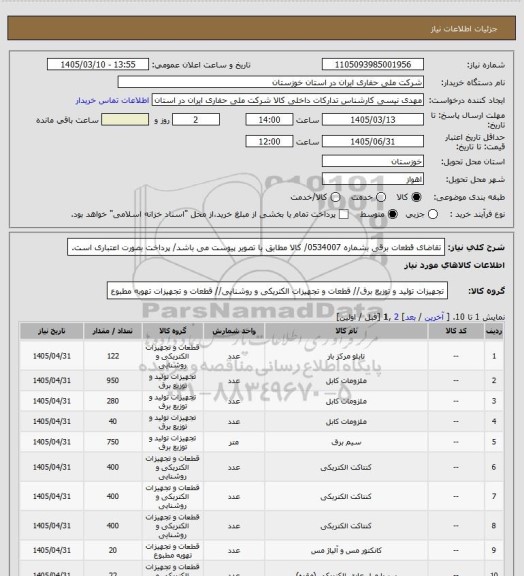
Task: Click the announcement date field 1405/03/10 - 13:55
Action: pyautogui.click(x=98, y=64)
